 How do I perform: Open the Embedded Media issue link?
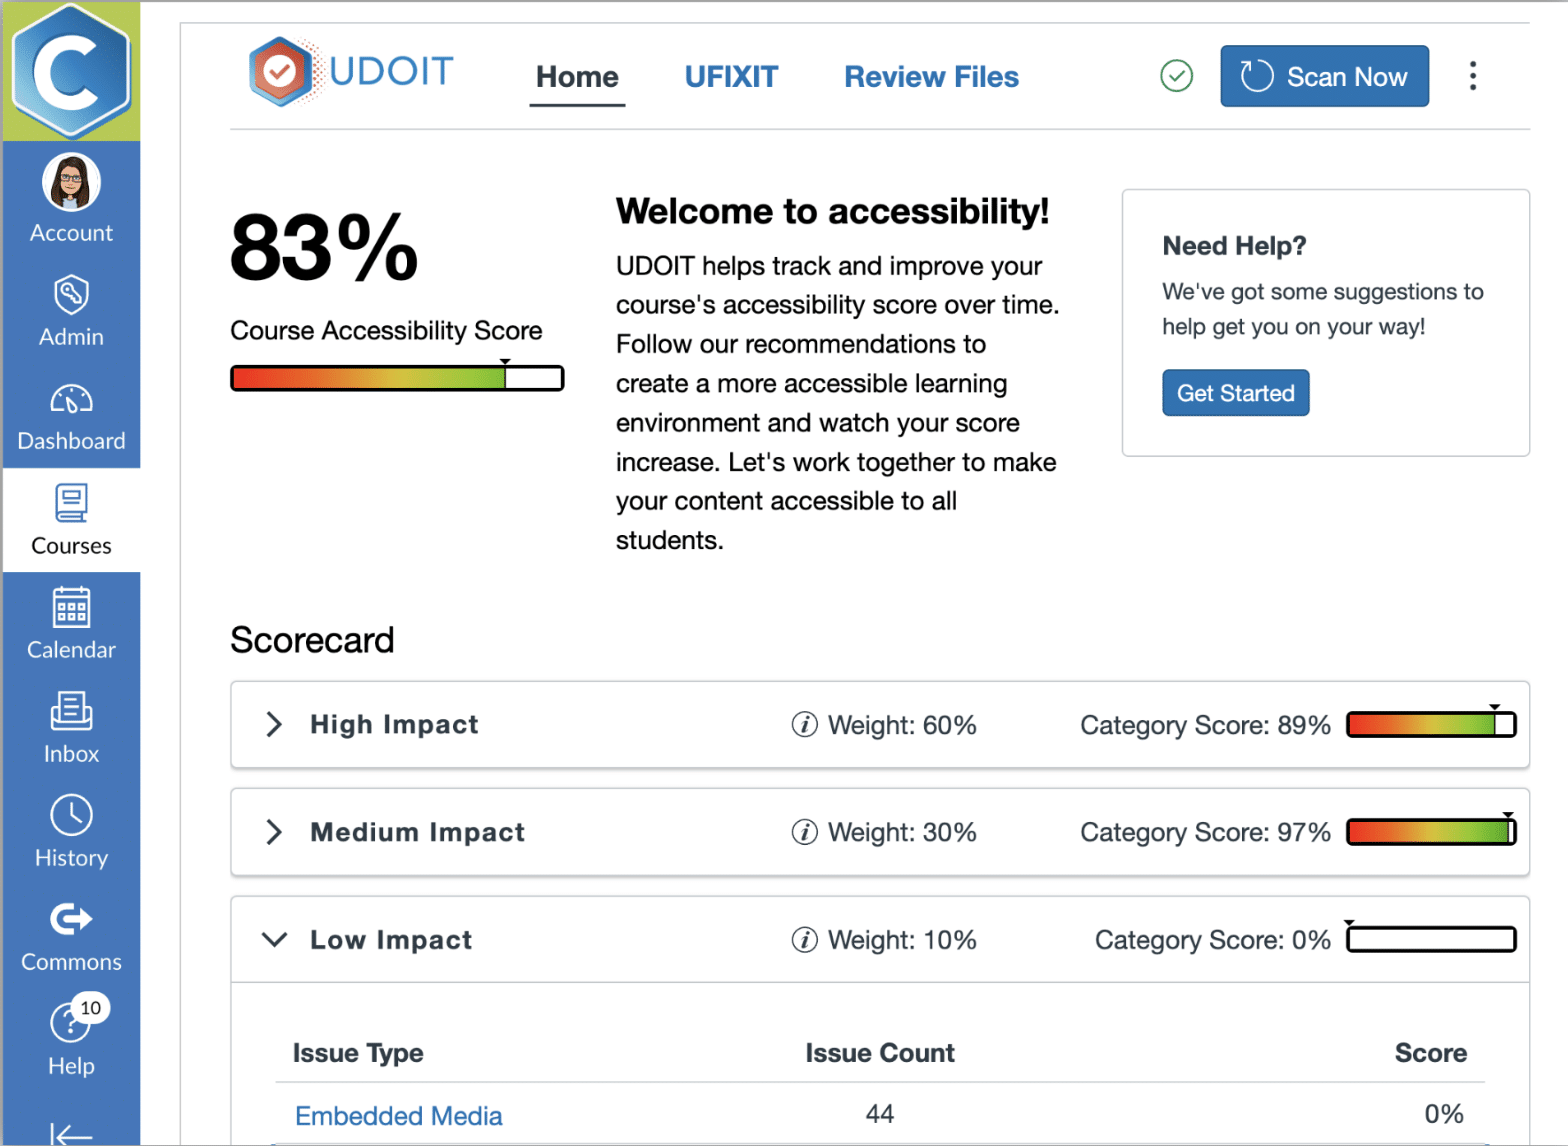click(398, 1116)
